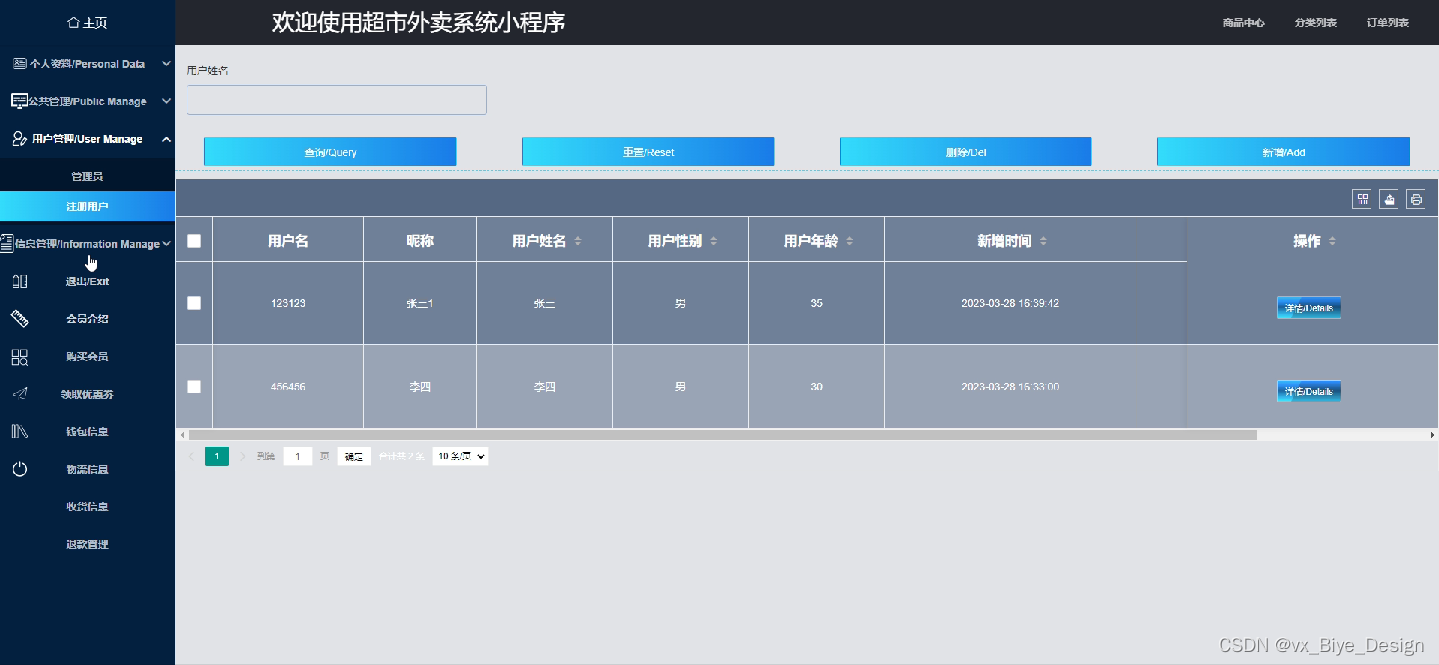Open Details for the 李四 row
This screenshot has height=665, width=1439.
(x=1309, y=391)
